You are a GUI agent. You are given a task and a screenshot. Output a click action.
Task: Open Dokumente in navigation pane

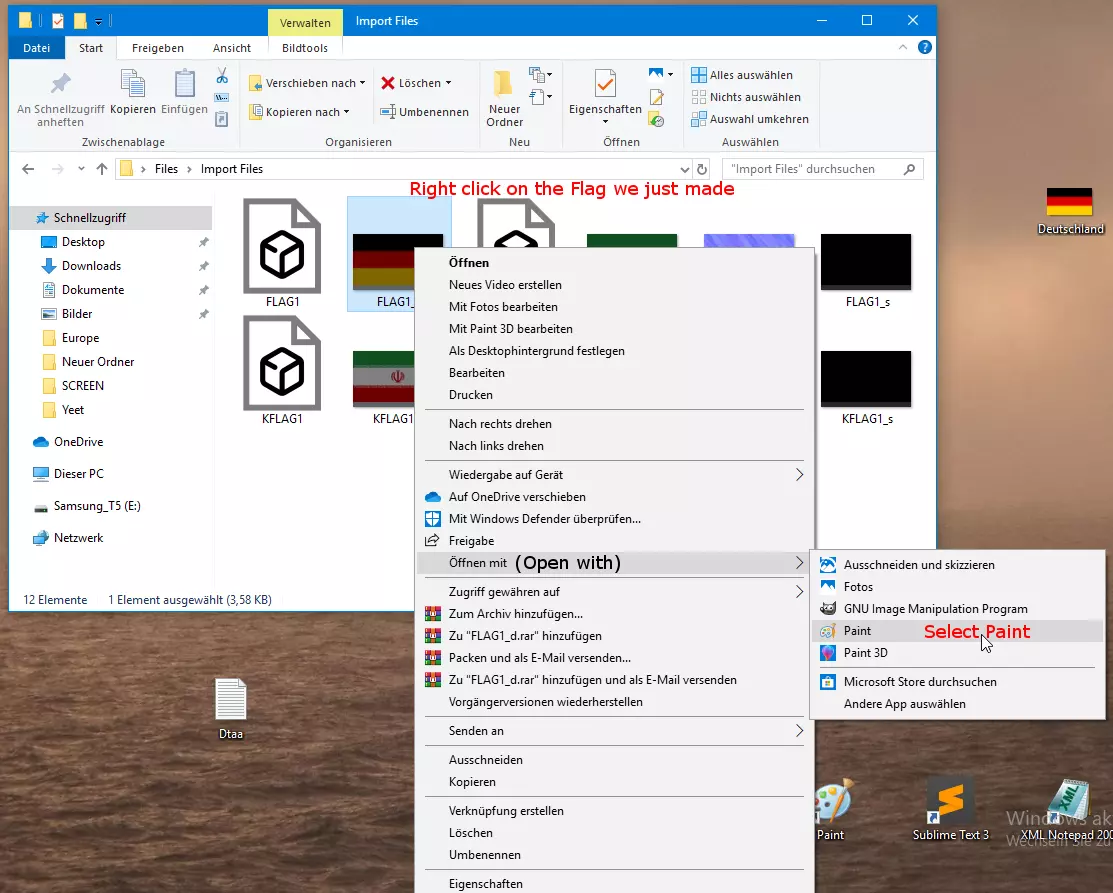click(92, 290)
